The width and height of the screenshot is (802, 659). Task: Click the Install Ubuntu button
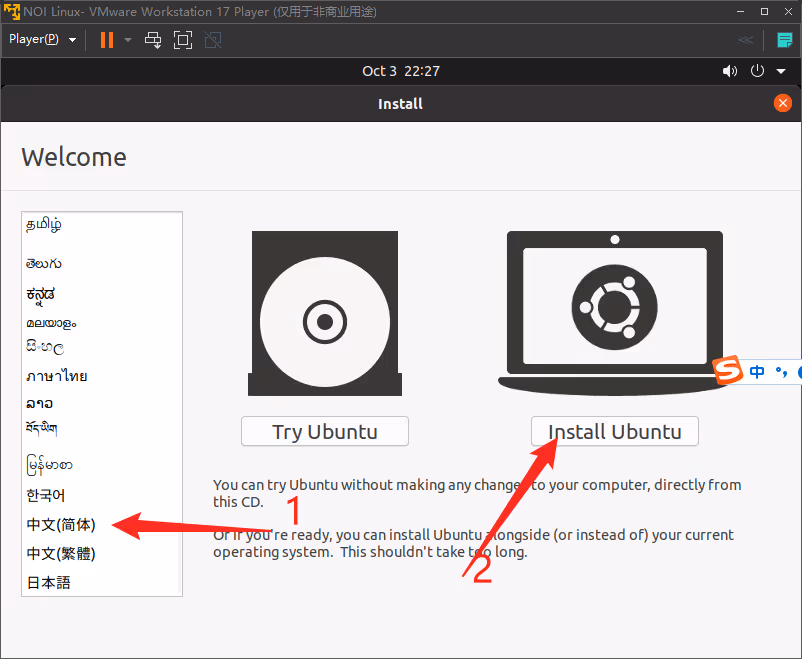[614, 431]
